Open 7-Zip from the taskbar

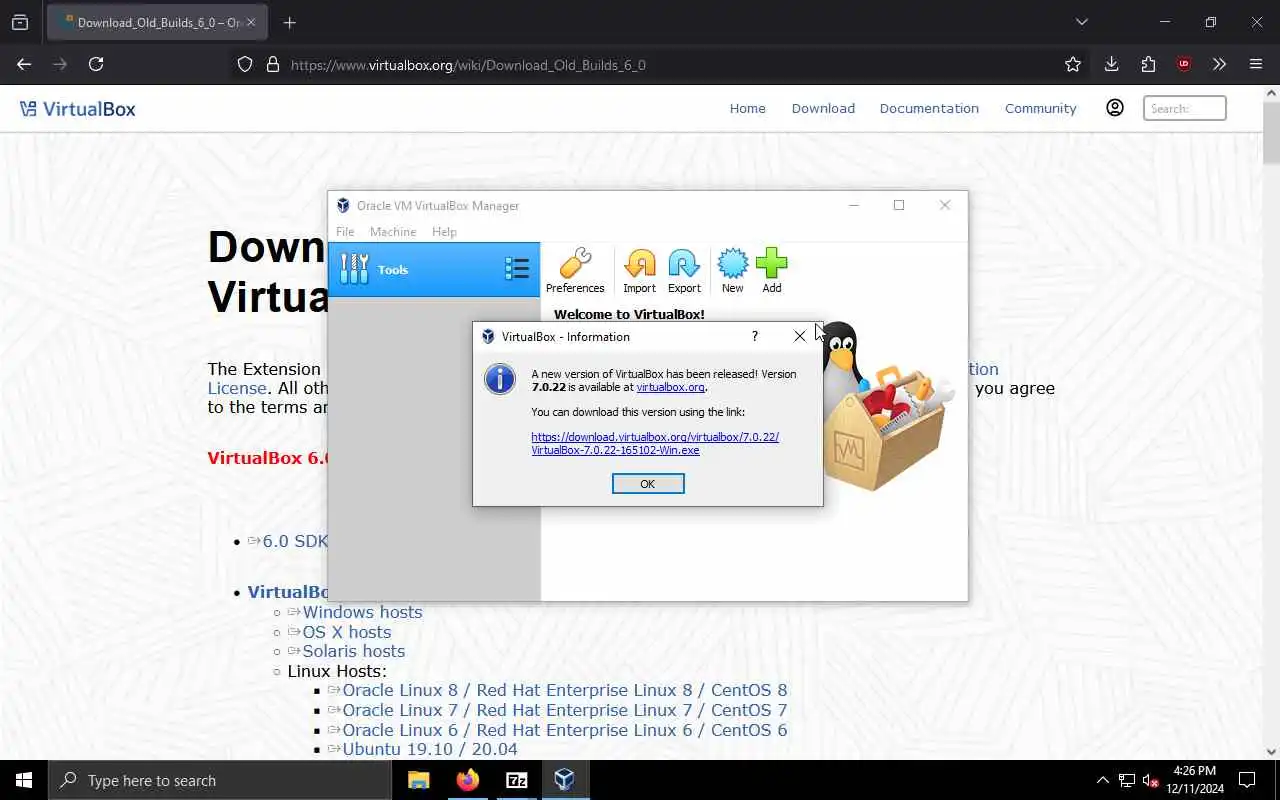pyautogui.click(x=517, y=780)
